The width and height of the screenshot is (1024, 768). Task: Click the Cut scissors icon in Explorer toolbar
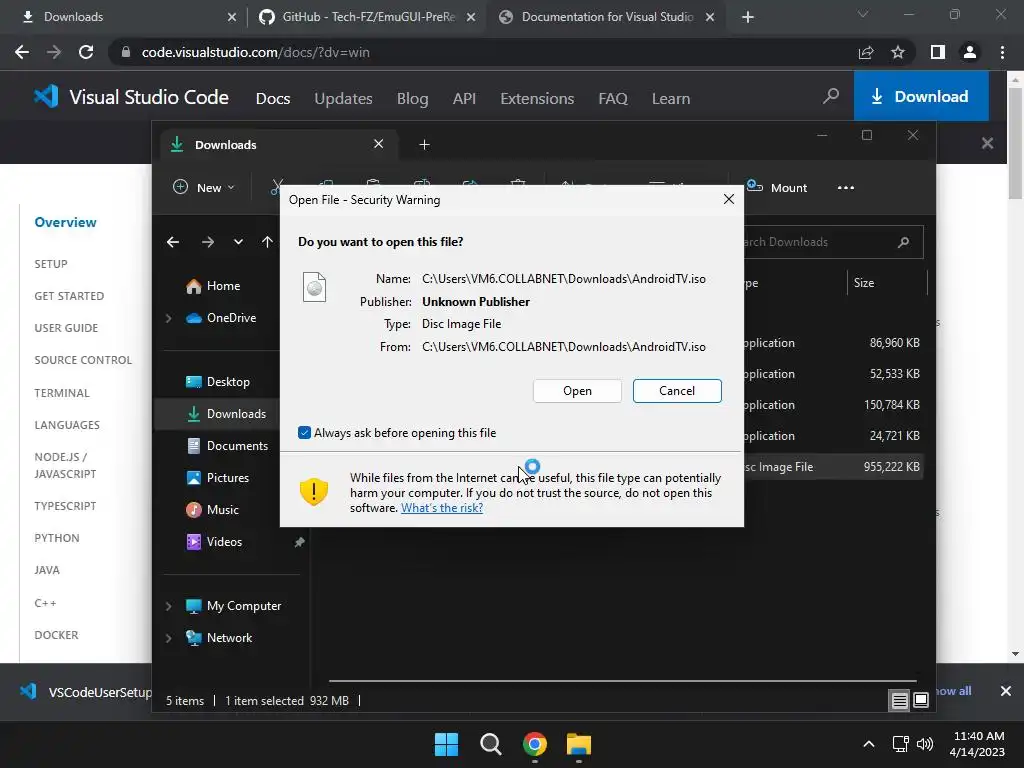point(276,187)
